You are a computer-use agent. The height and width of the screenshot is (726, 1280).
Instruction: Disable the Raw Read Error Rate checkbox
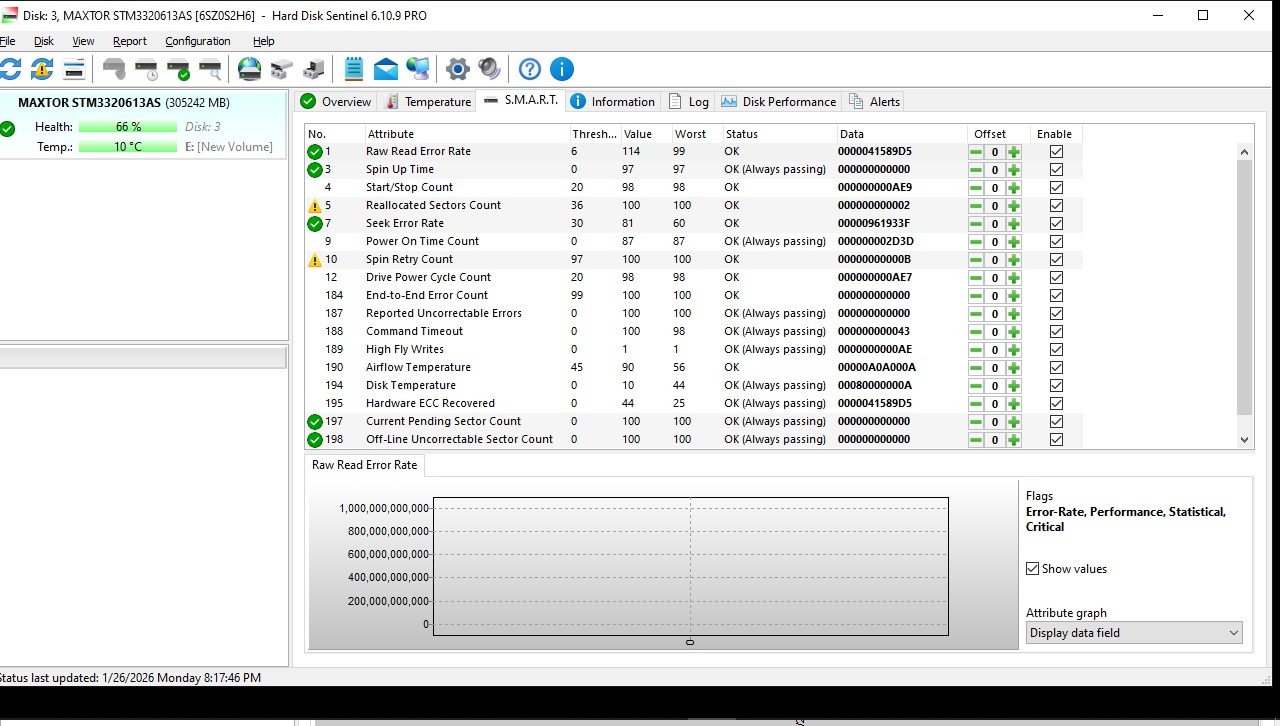(x=1056, y=152)
